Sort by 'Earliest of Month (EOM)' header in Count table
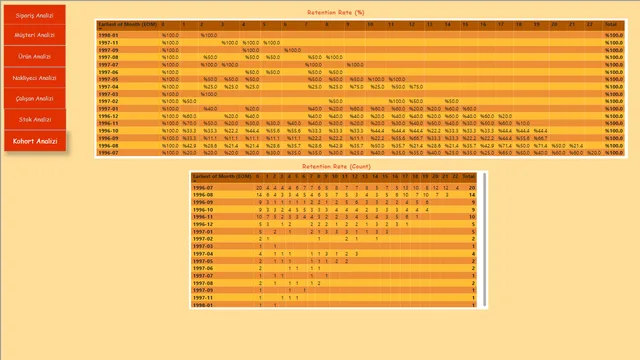The width and height of the screenshot is (640, 360). (x=222, y=176)
